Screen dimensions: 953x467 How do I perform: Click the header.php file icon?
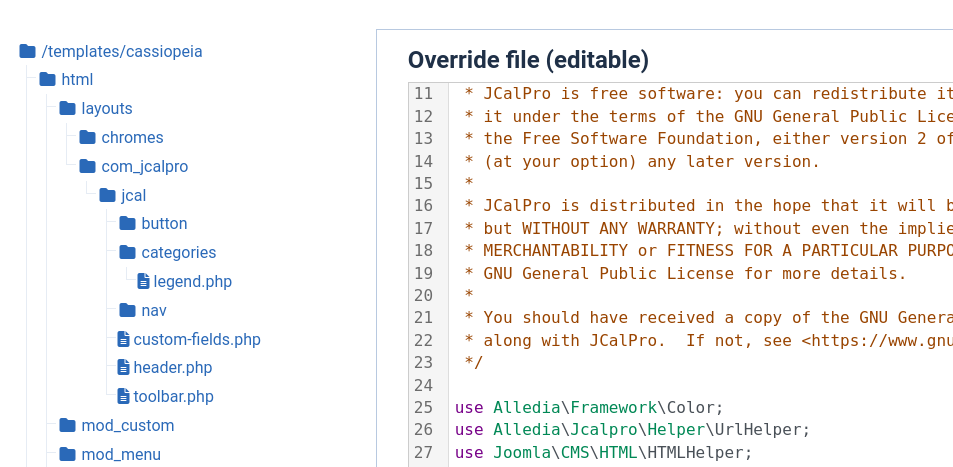pos(123,368)
